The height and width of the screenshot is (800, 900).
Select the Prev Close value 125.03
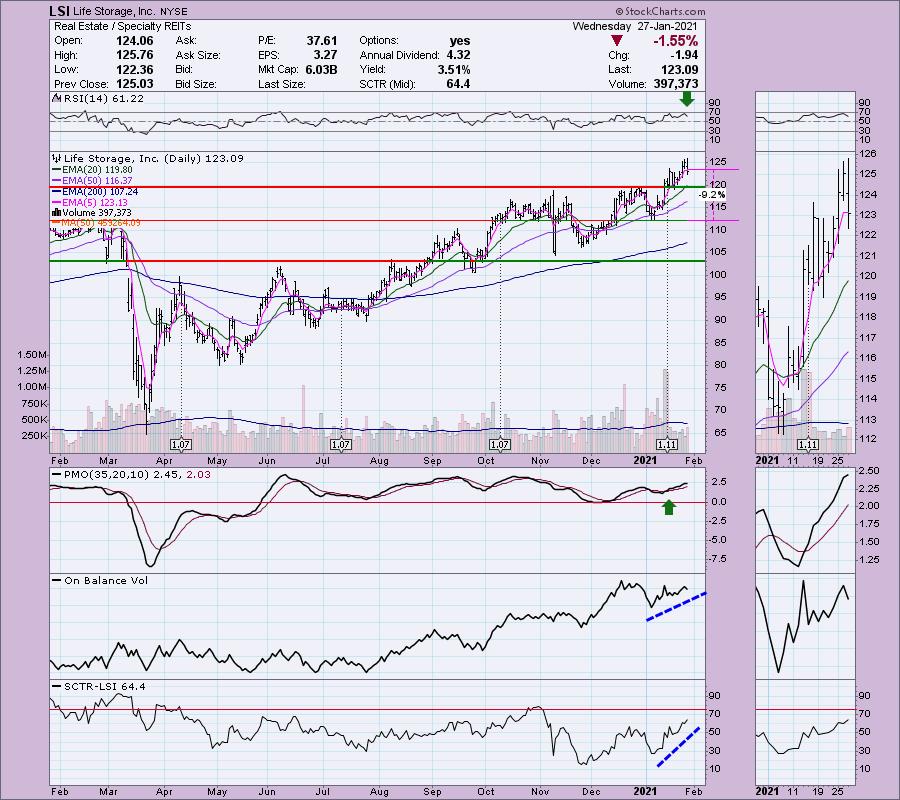(x=135, y=84)
